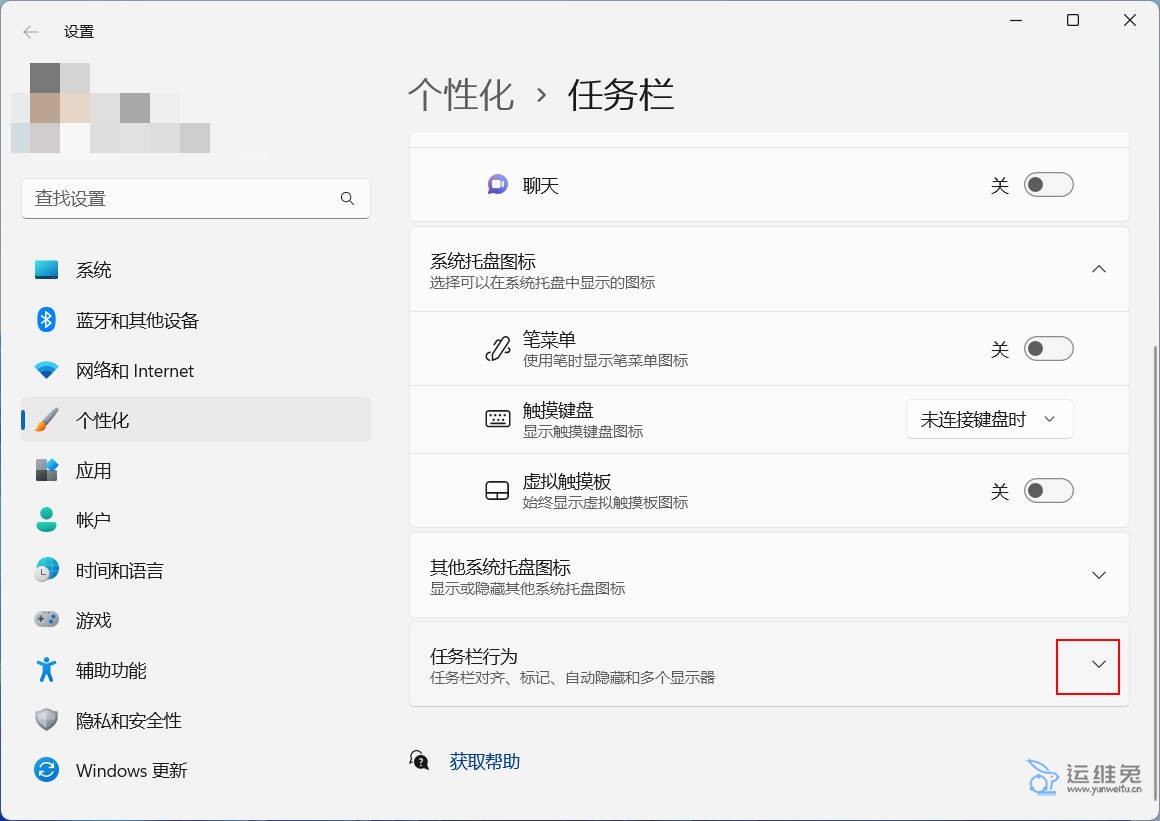Click the Network and Internet wifi icon
Image resolution: width=1160 pixels, height=821 pixels.
coord(46,370)
